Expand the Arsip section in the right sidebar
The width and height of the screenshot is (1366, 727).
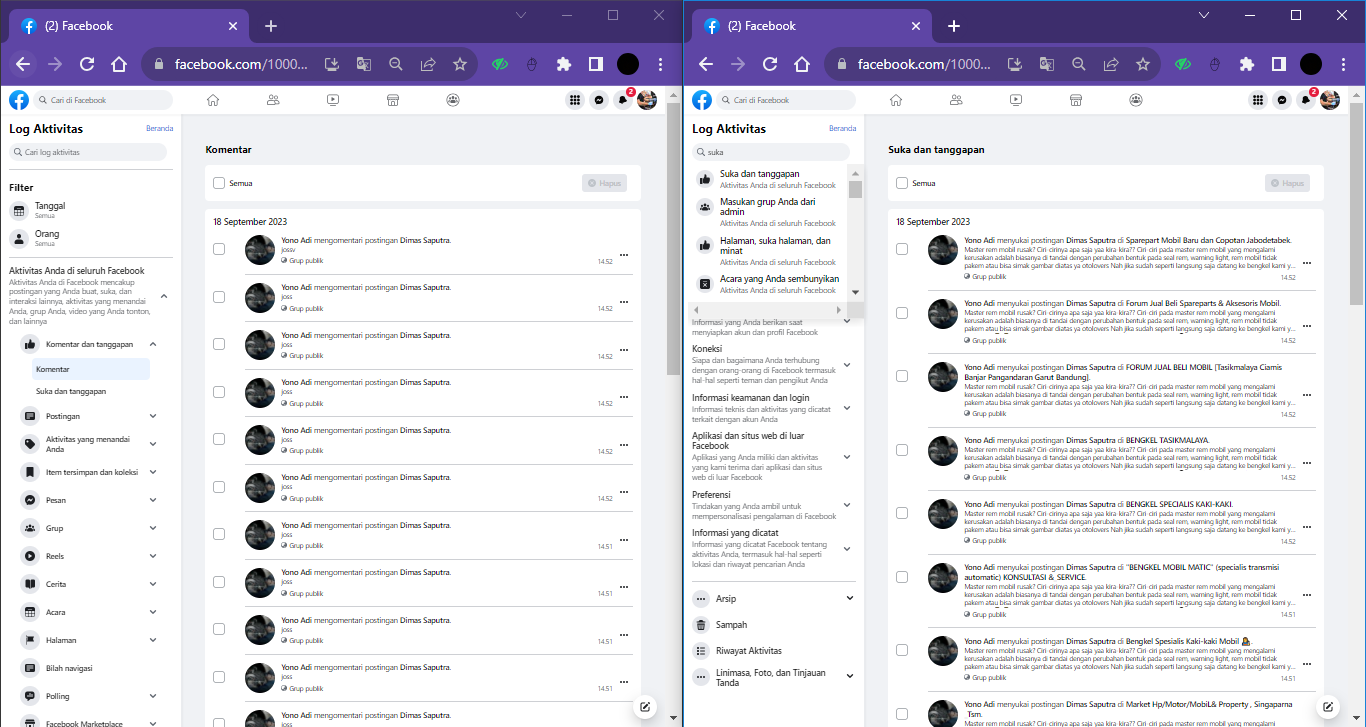pyautogui.click(x=850, y=598)
